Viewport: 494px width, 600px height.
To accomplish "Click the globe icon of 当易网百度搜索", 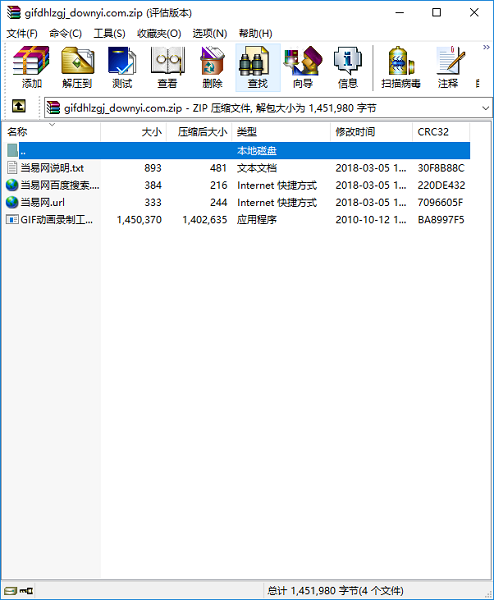I will click(x=12, y=185).
